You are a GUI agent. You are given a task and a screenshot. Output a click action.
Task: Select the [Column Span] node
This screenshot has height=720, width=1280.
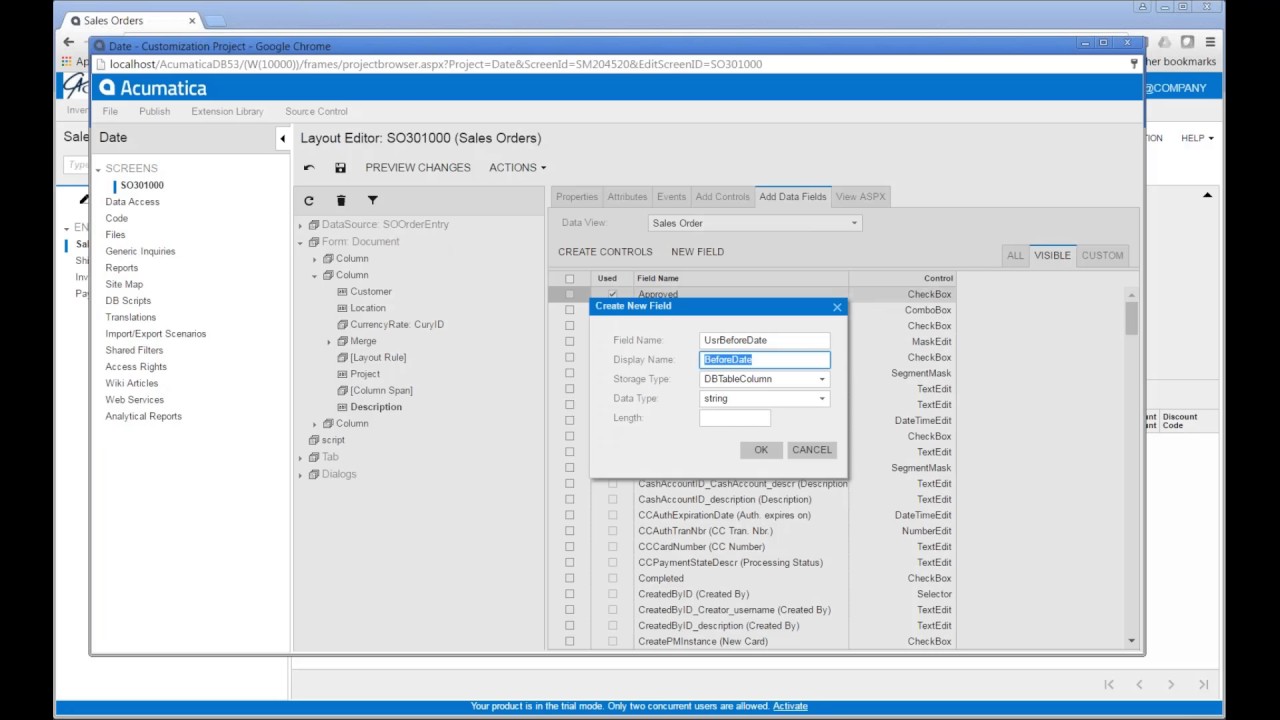click(x=381, y=390)
